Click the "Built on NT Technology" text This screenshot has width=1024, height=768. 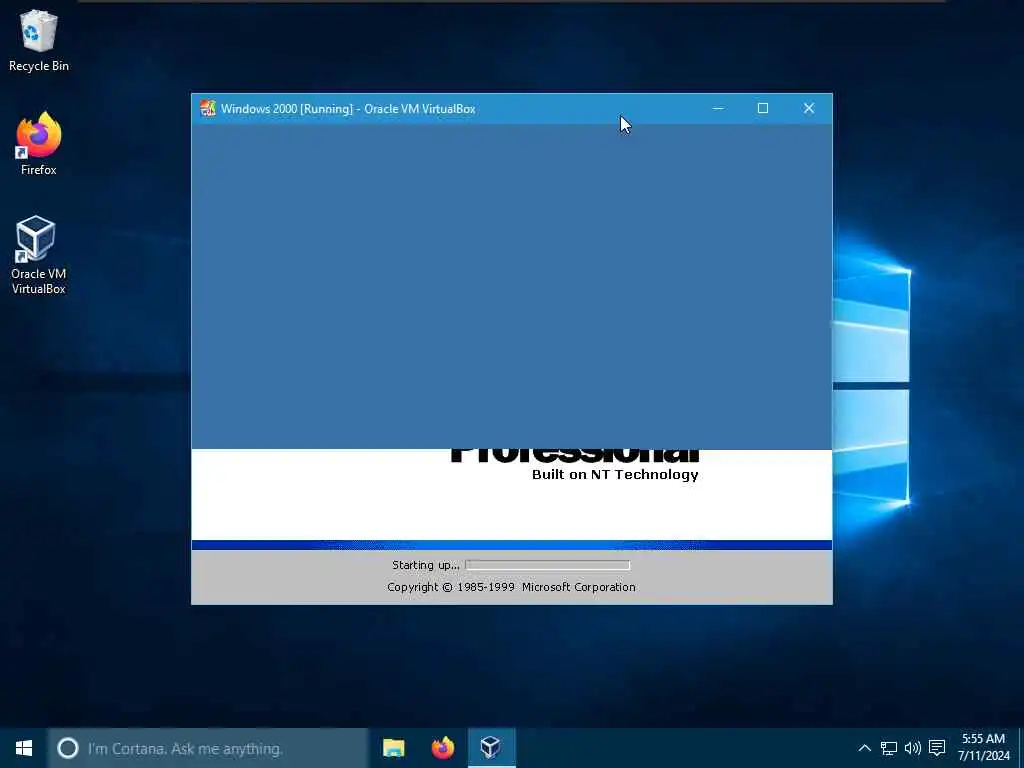click(x=615, y=475)
